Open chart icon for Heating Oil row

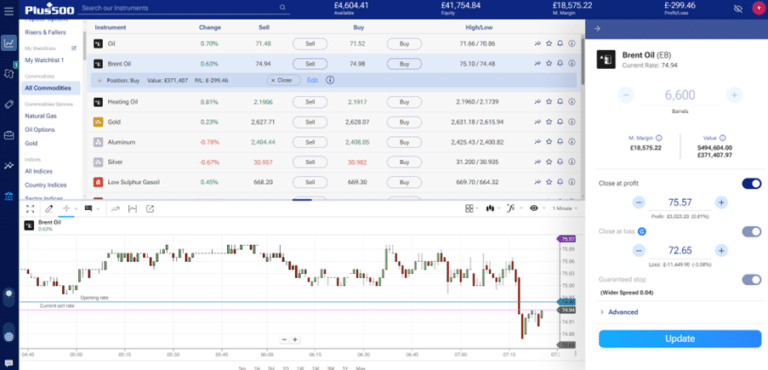[x=537, y=102]
